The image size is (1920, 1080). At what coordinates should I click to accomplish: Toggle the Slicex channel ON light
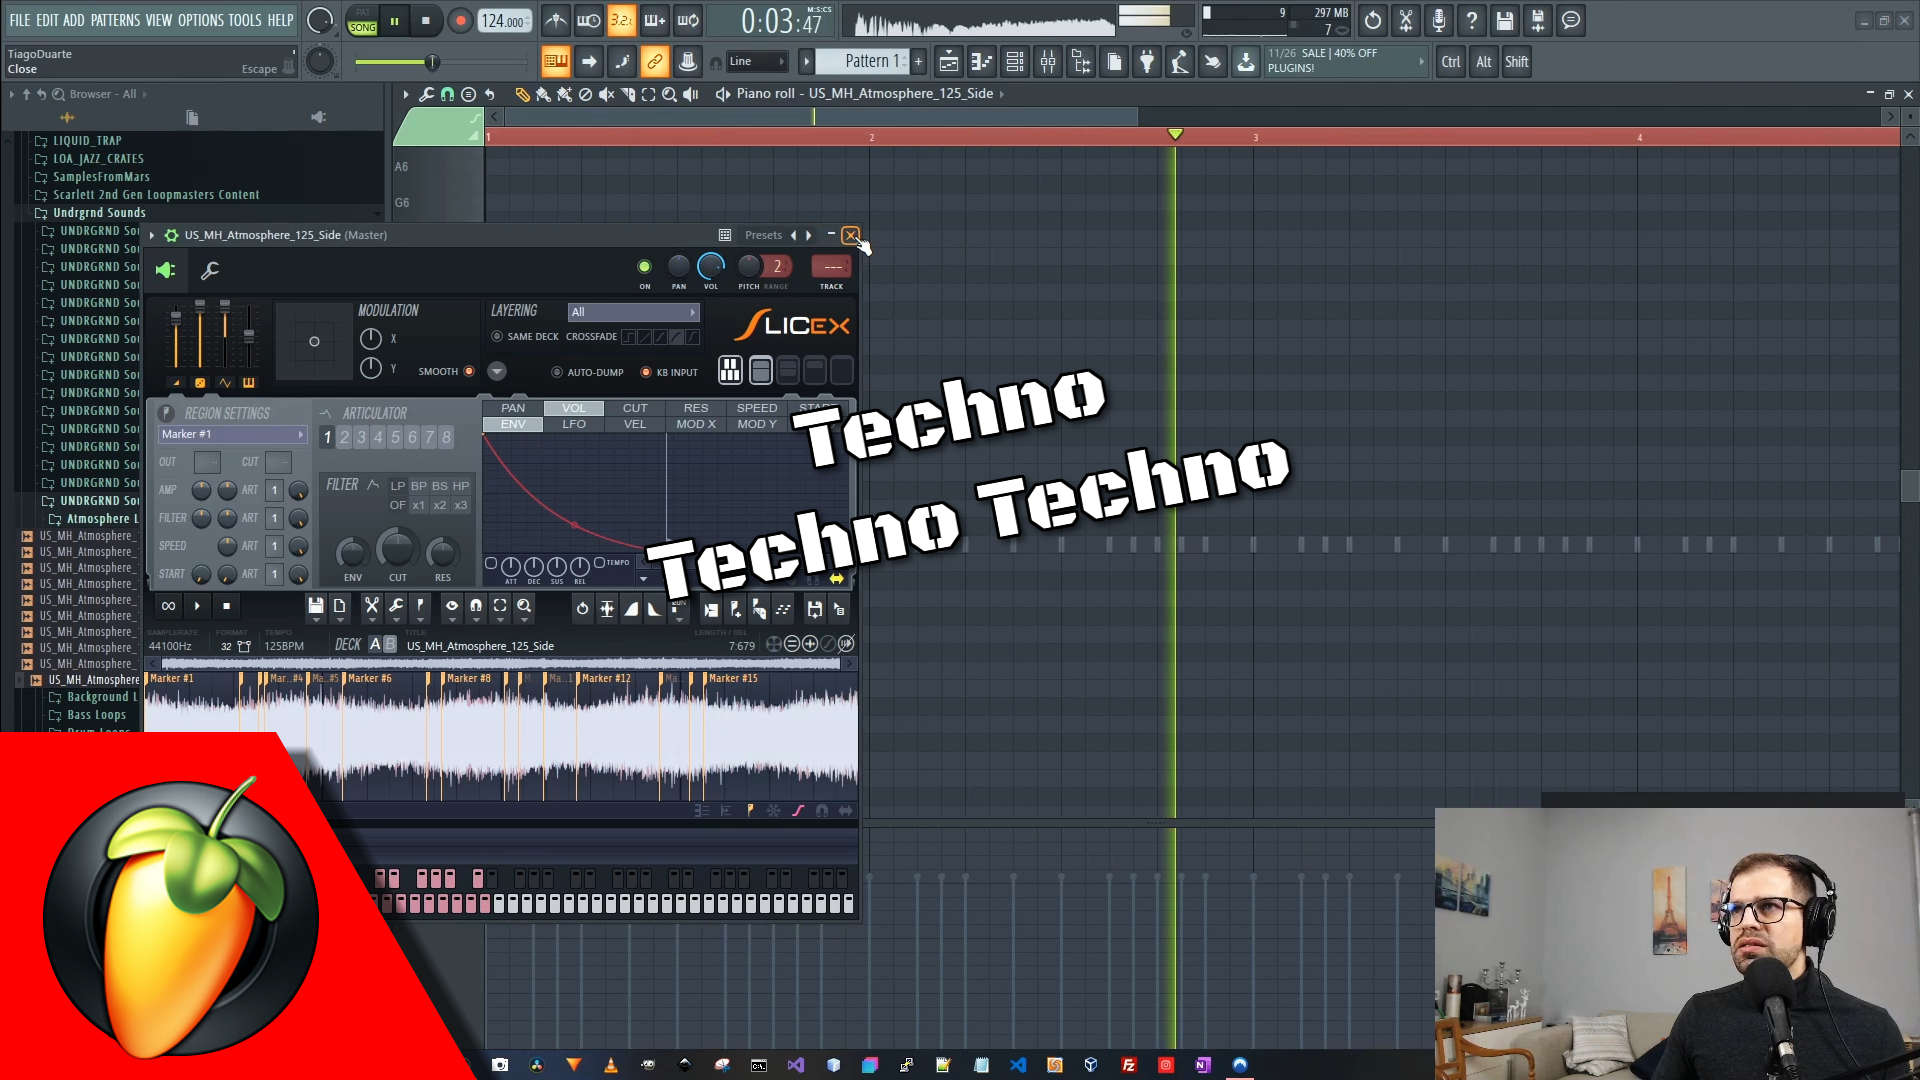(x=644, y=266)
